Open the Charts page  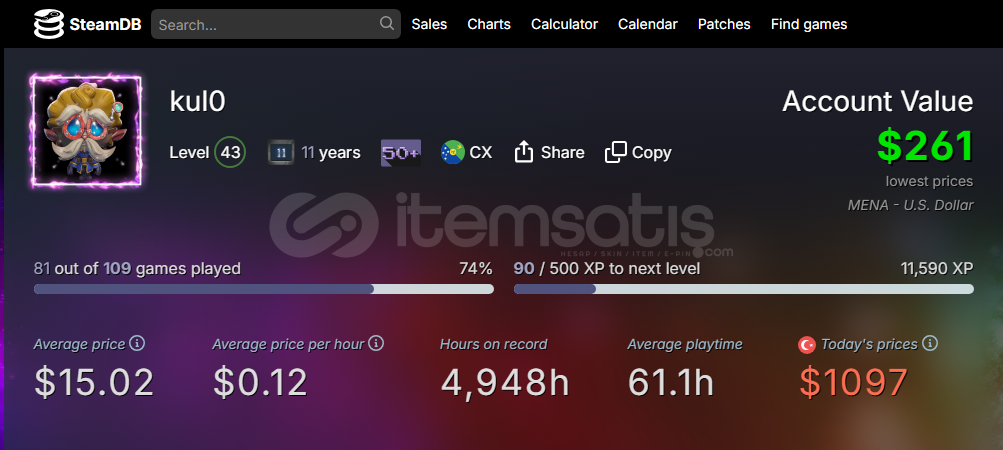point(489,24)
